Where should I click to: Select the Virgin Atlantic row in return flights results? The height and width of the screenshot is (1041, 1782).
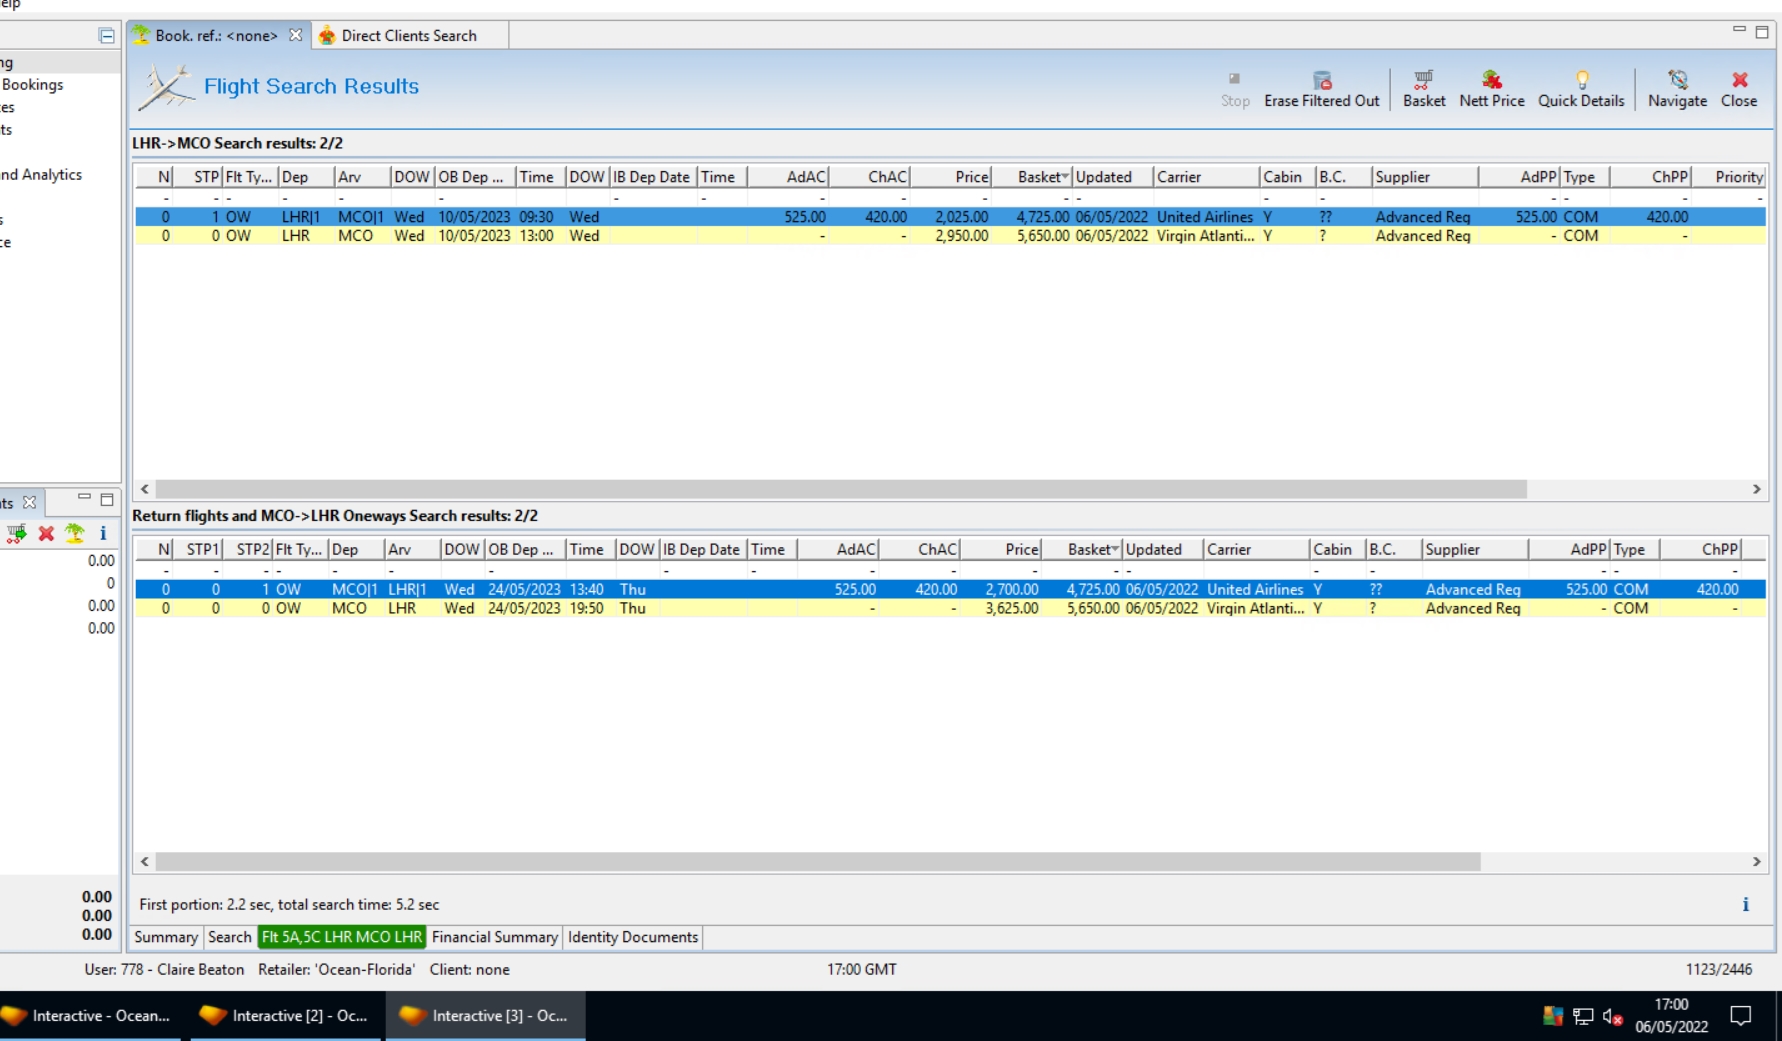[x=950, y=608]
